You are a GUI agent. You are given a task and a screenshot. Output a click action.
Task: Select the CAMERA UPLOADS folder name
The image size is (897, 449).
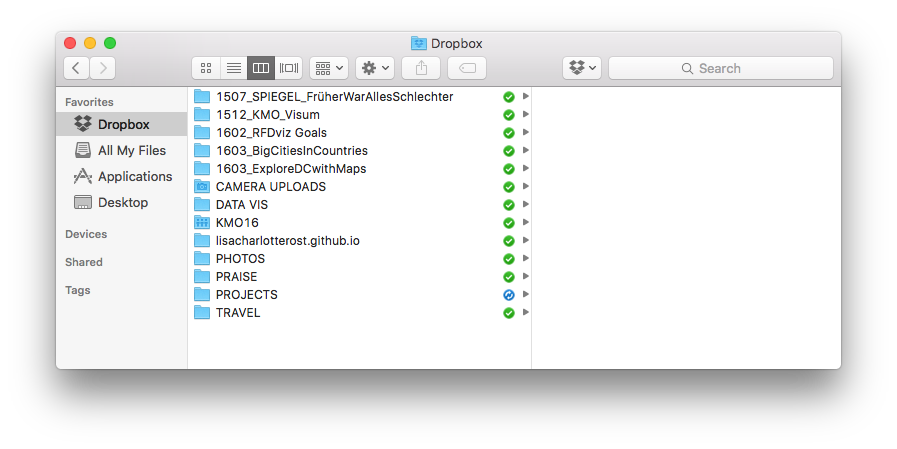point(271,186)
